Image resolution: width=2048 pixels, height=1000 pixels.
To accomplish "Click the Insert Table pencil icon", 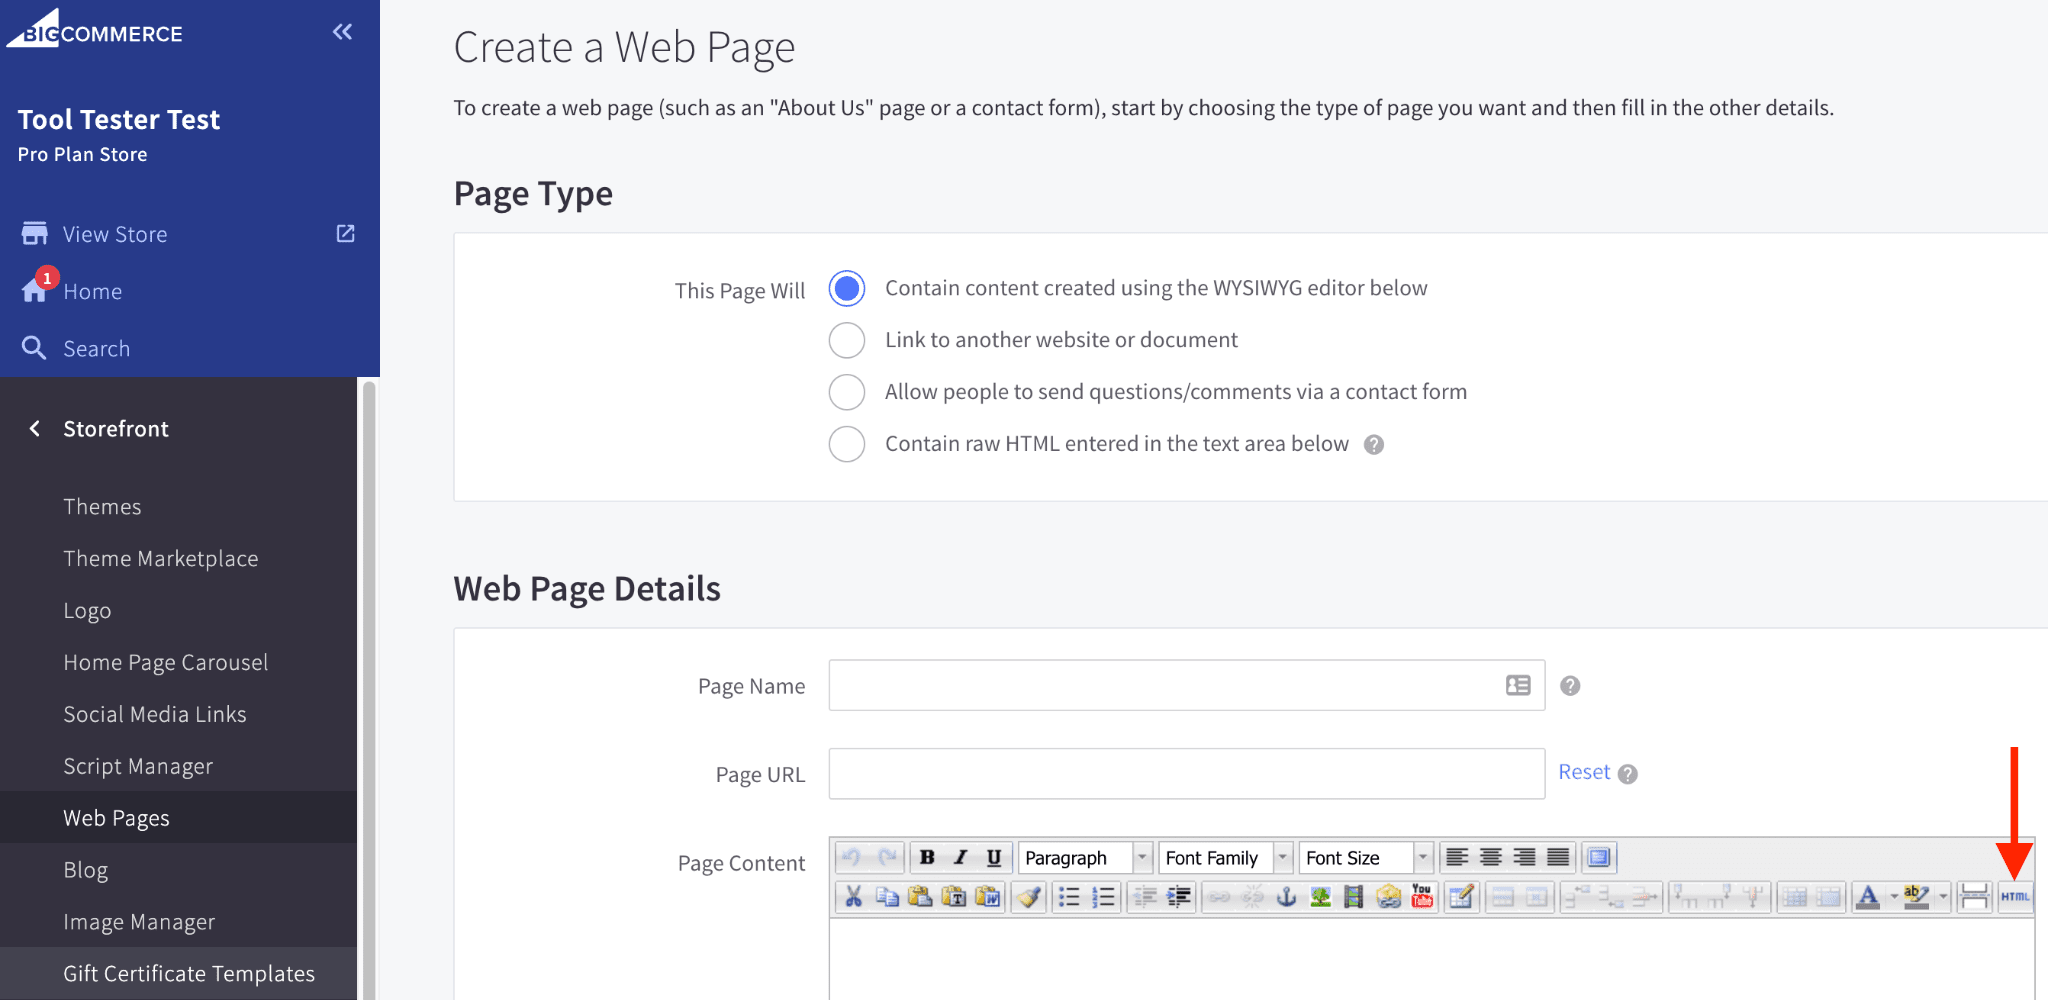I will point(1461,897).
